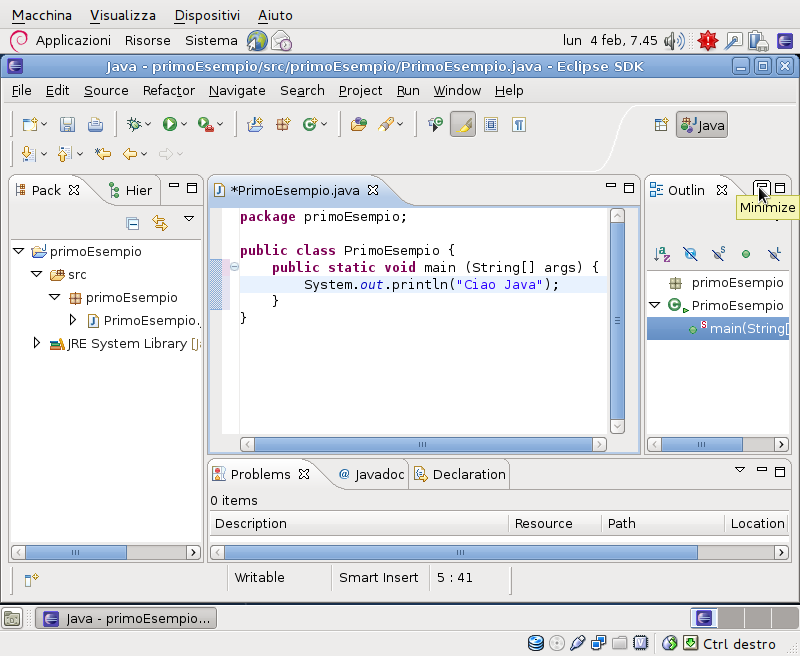Click the System.out.println code line
Viewport: 800px width, 656px height.
pos(432,284)
